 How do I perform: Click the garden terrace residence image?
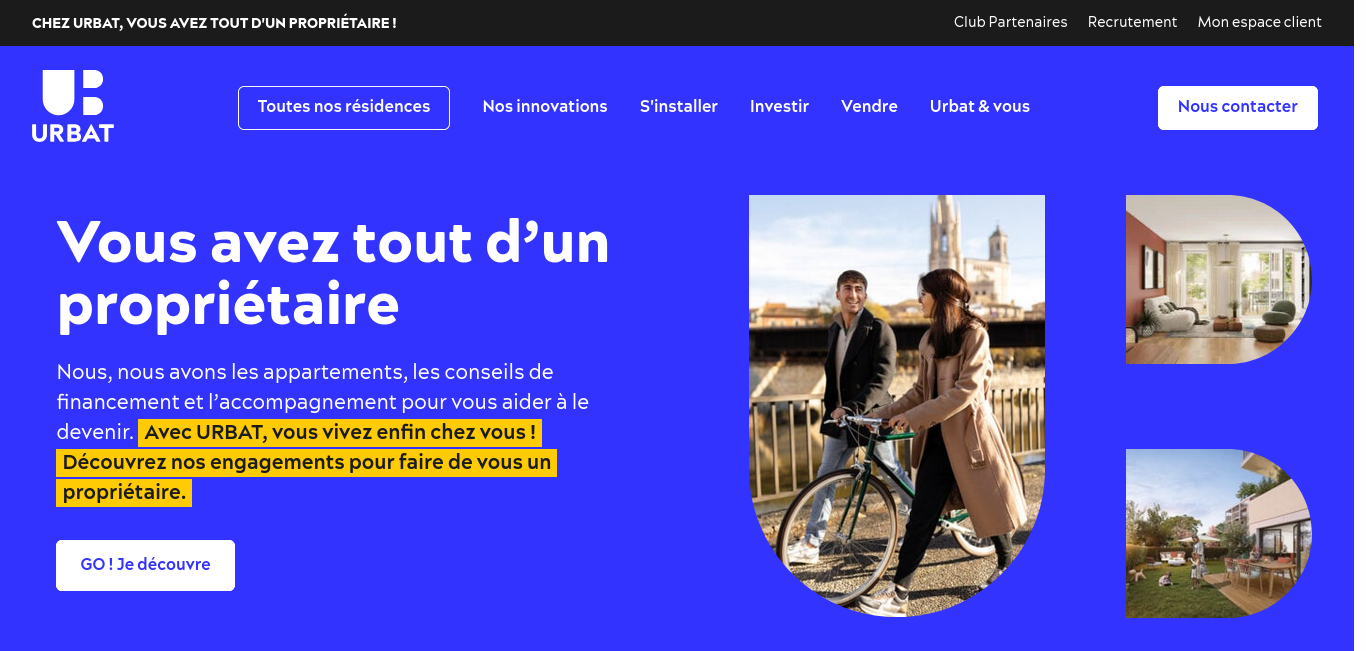point(1218,533)
